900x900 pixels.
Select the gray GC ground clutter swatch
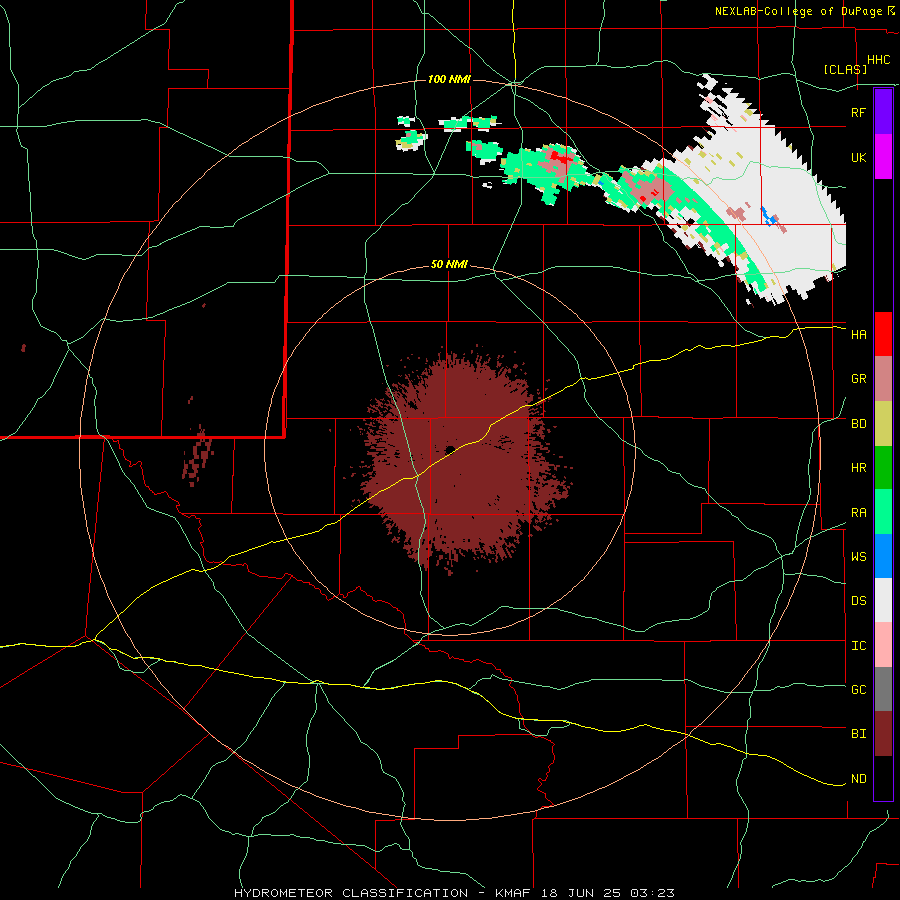pos(883,689)
